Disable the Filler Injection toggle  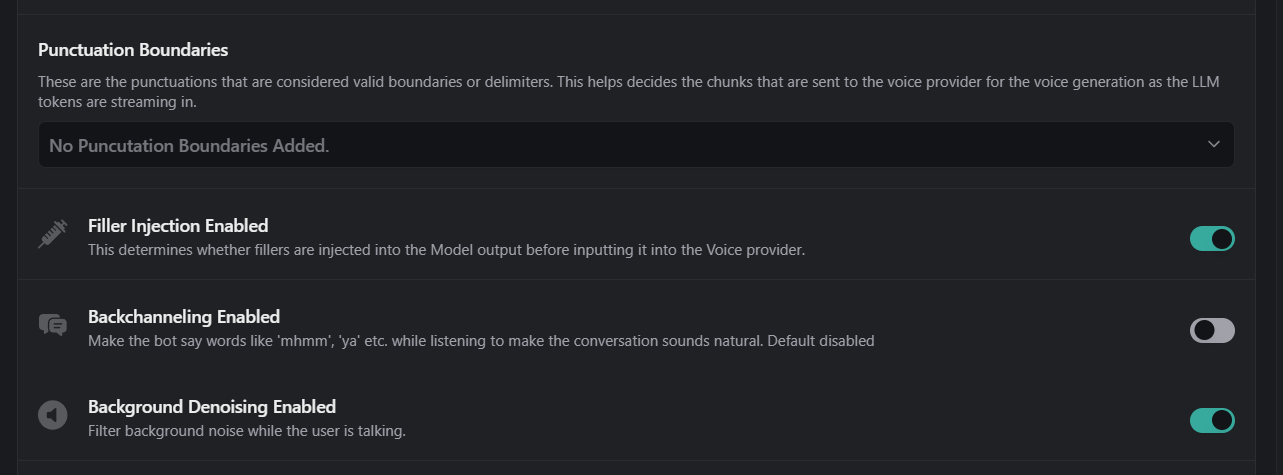1212,238
